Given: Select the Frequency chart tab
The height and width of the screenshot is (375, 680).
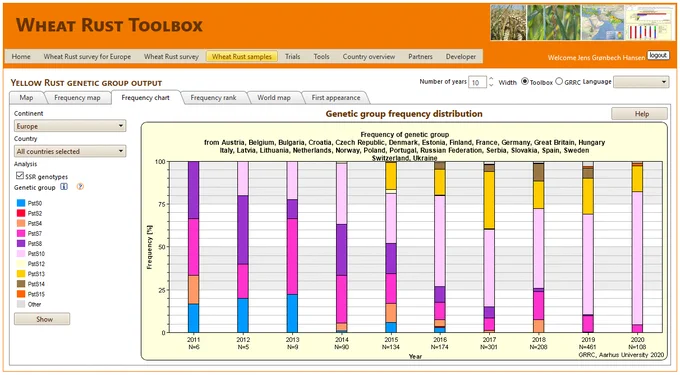Looking at the screenshot, I should (145, 98).
